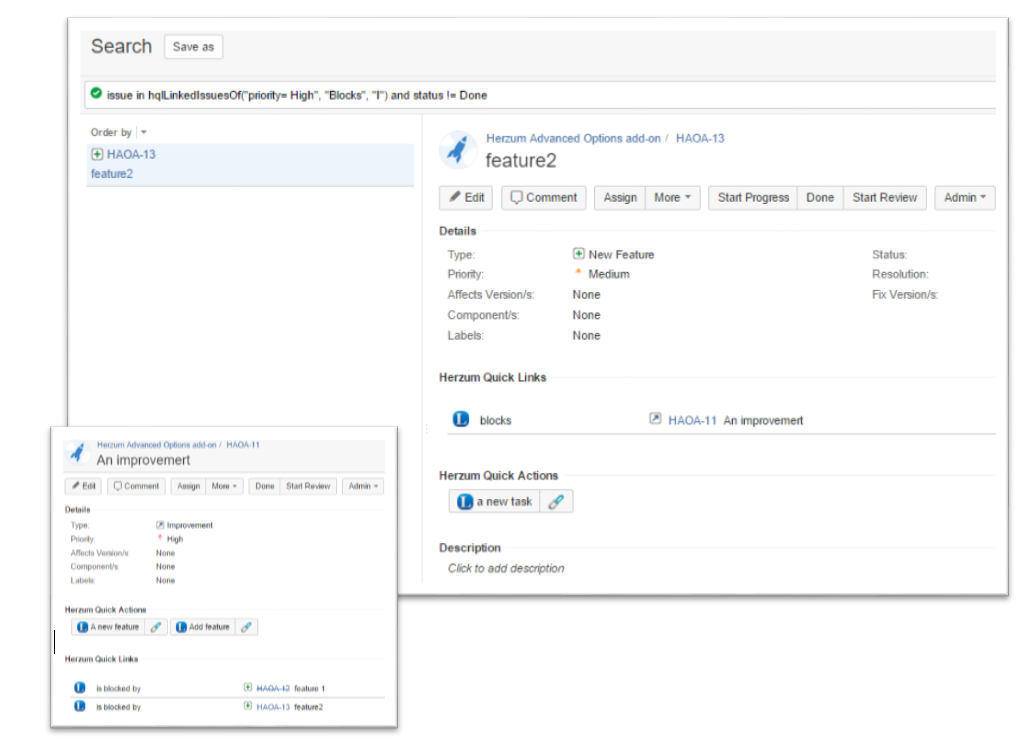The image size is (1028, 742).
Task: Open the More dropdown for feature2
Action: (x=672, y=198)
